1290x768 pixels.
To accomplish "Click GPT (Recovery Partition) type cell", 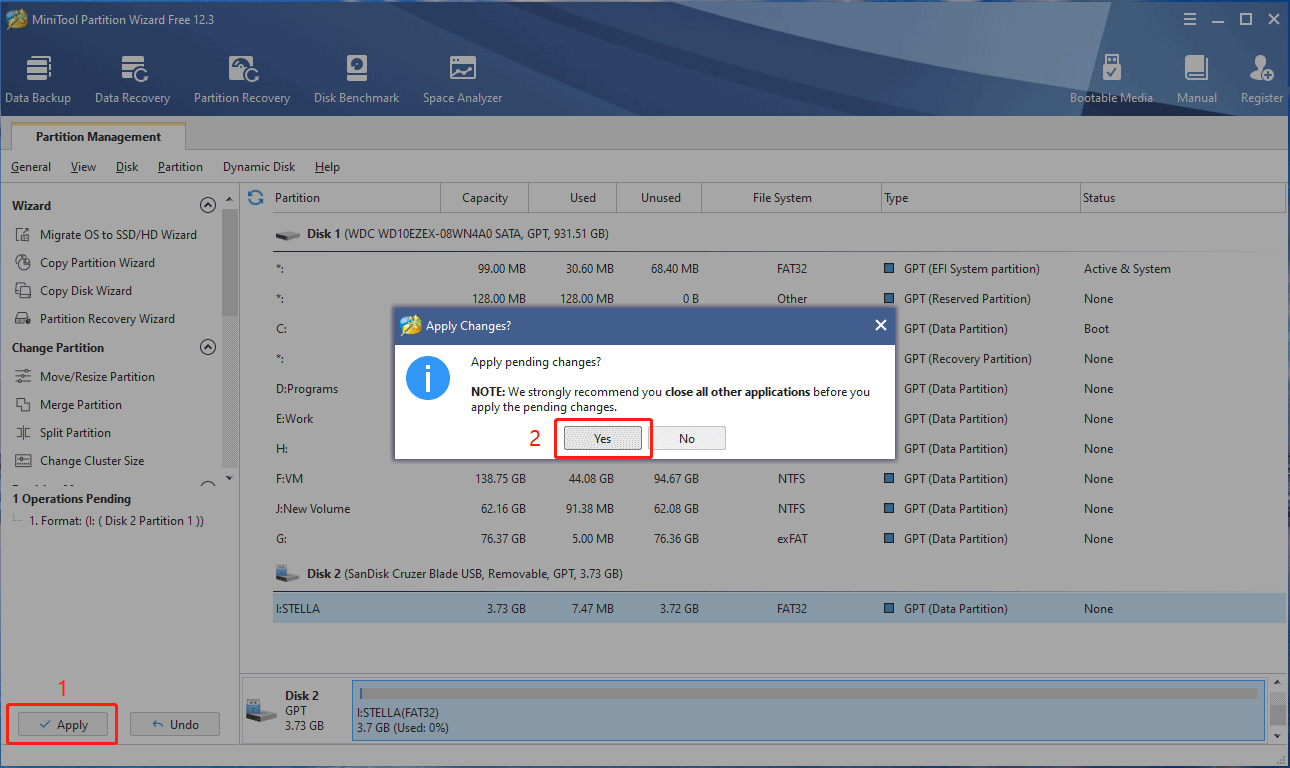I will click(967, 358).
